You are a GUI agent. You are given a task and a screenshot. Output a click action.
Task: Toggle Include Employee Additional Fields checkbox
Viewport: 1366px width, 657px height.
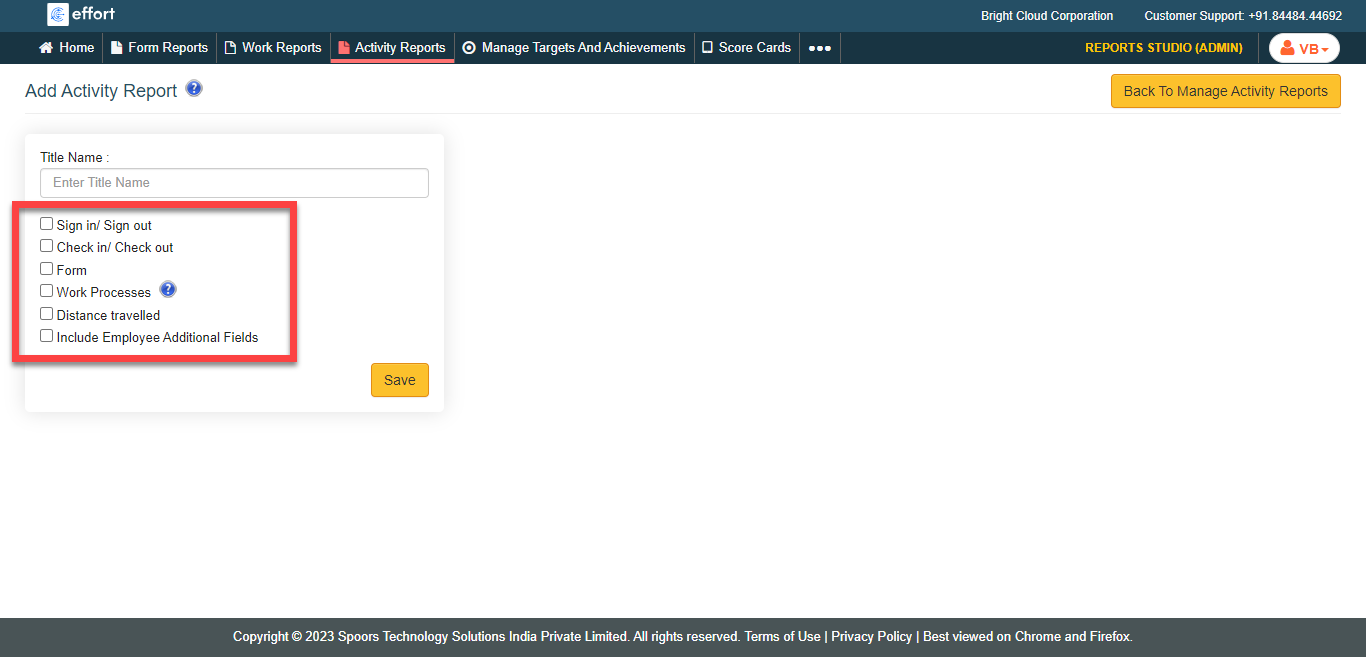[47, 336]
